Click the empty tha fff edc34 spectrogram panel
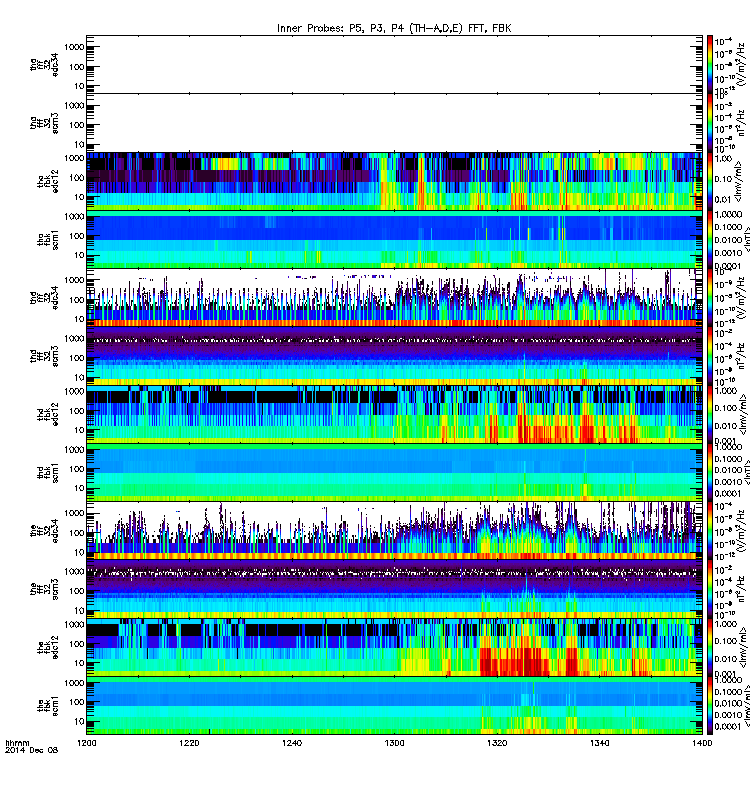 point(394,64)
